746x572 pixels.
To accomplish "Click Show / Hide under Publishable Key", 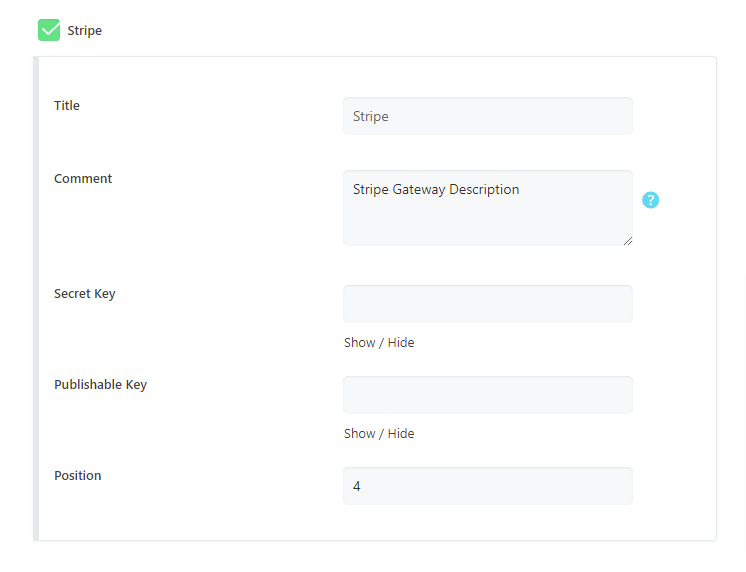I will point(379,434).
